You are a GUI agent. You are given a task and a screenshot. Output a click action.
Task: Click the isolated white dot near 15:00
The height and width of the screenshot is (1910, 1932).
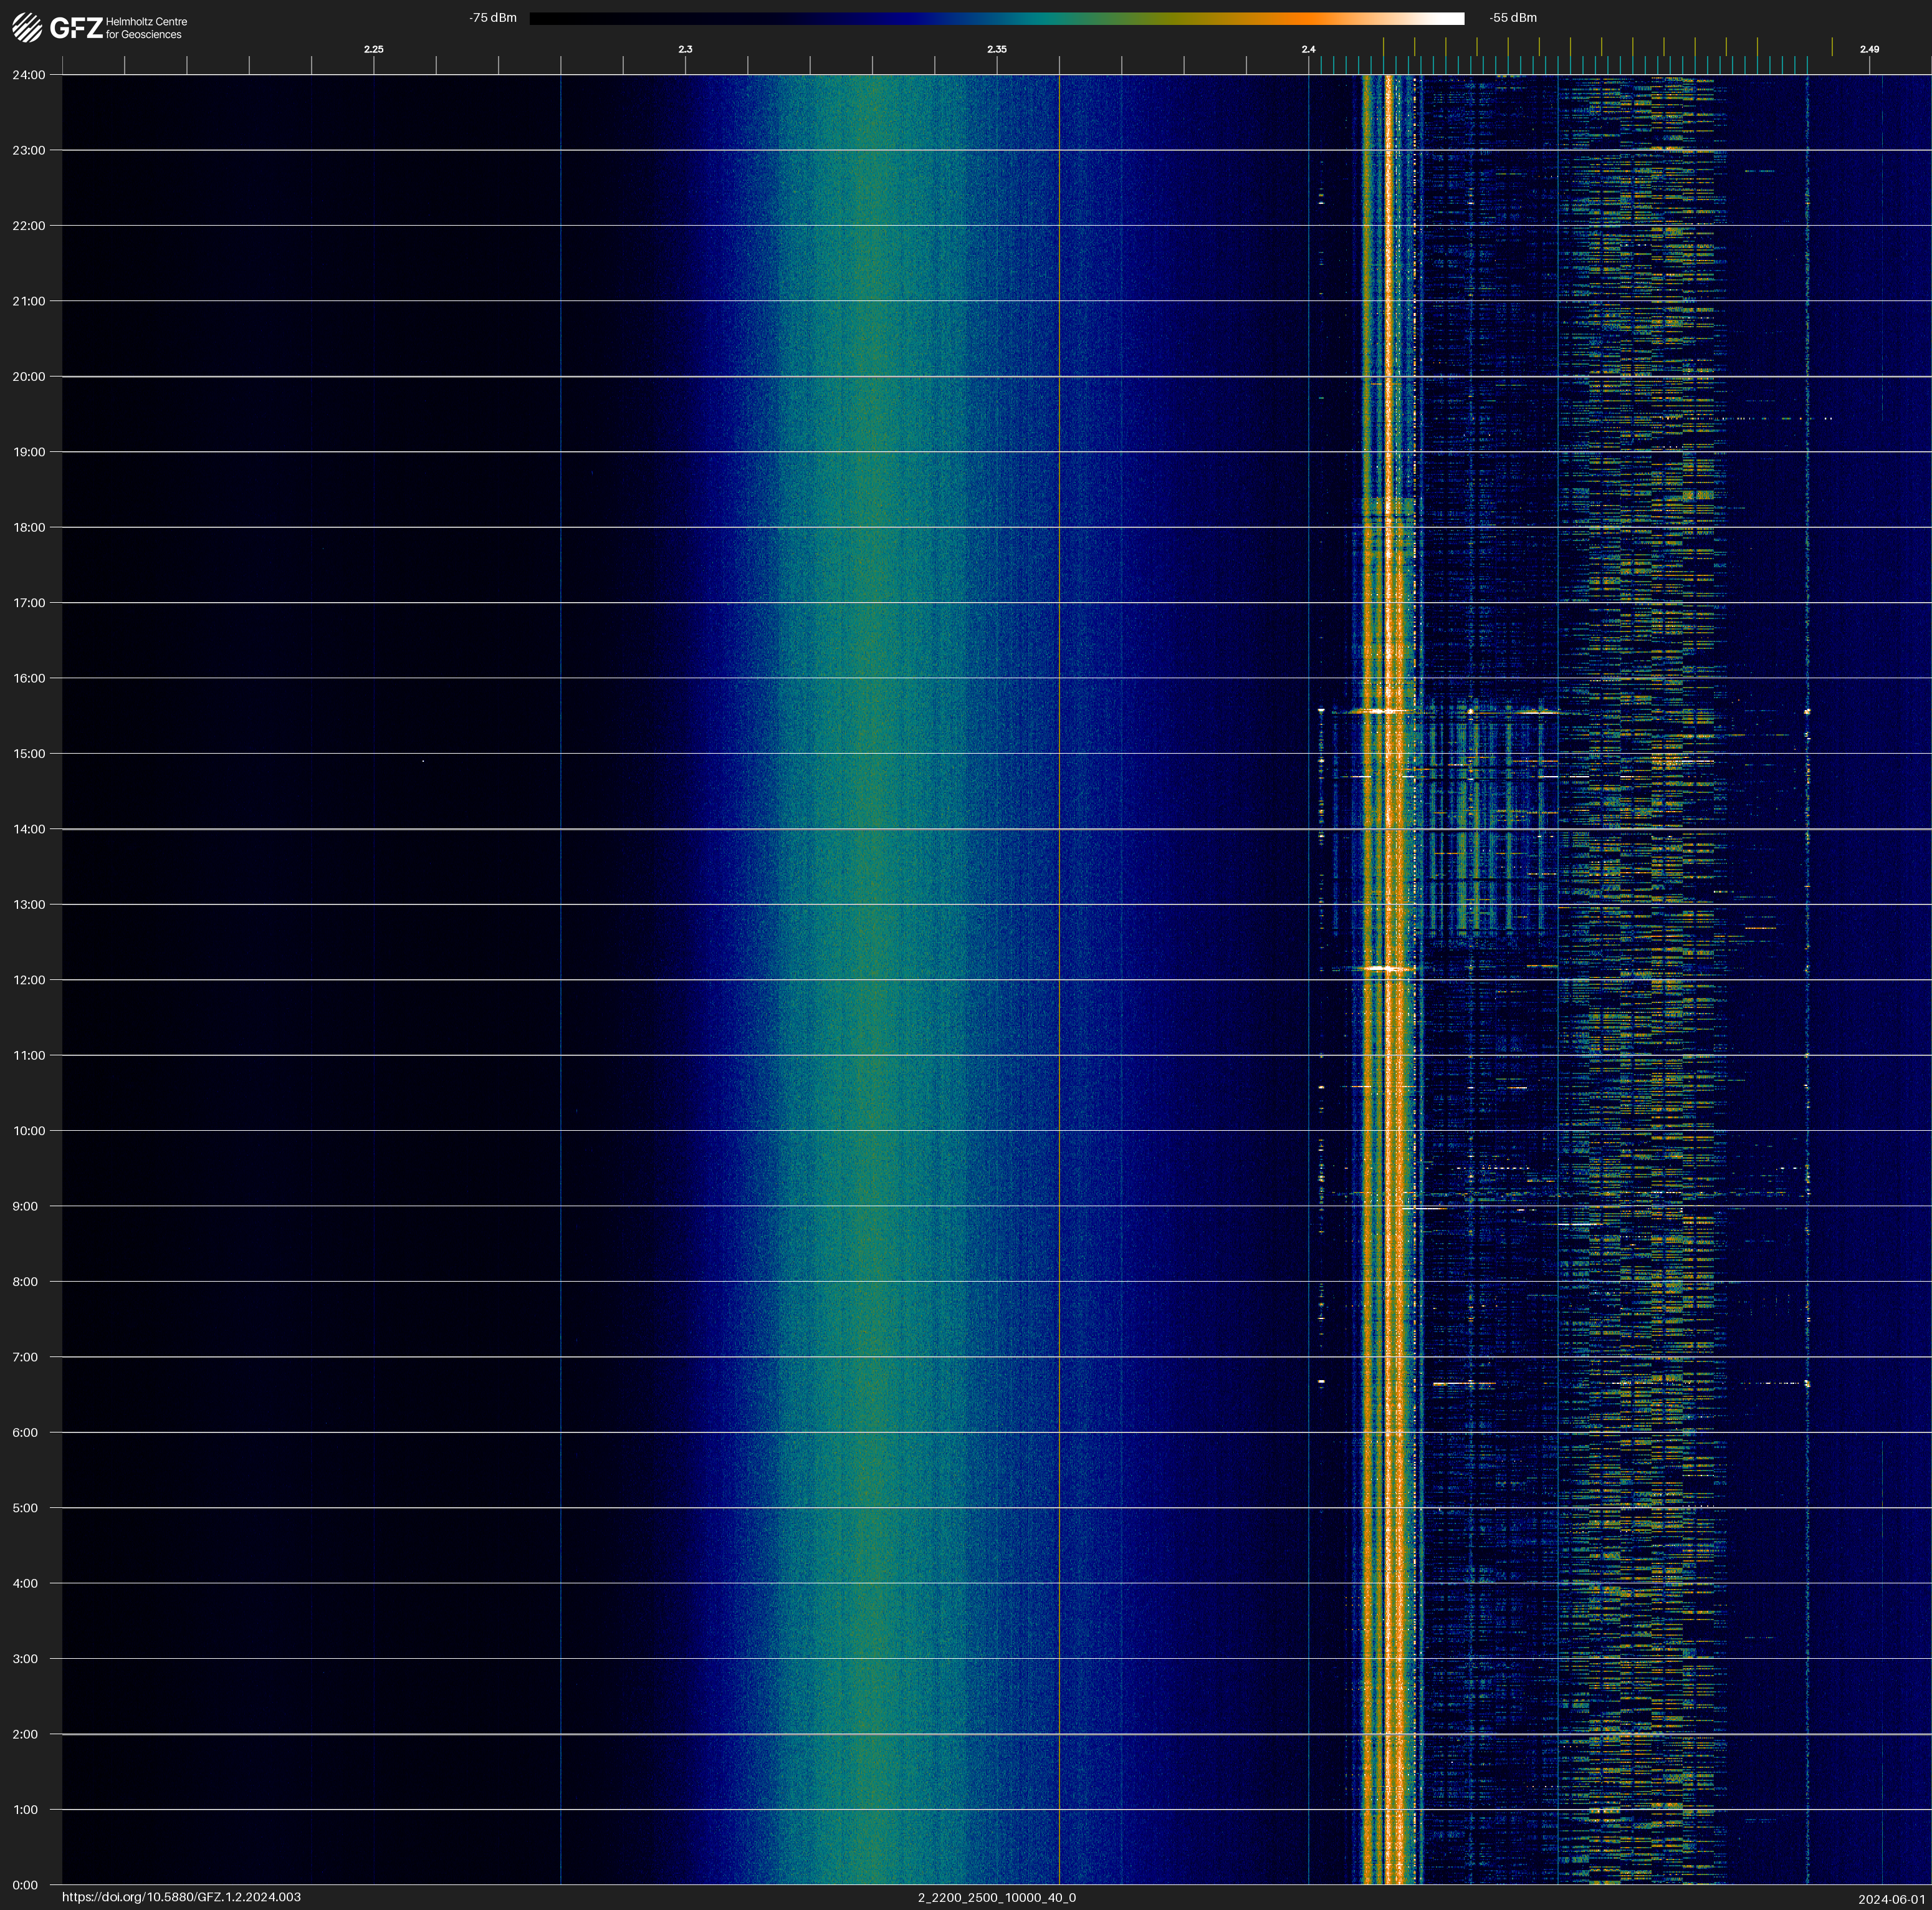click(423, 761)
